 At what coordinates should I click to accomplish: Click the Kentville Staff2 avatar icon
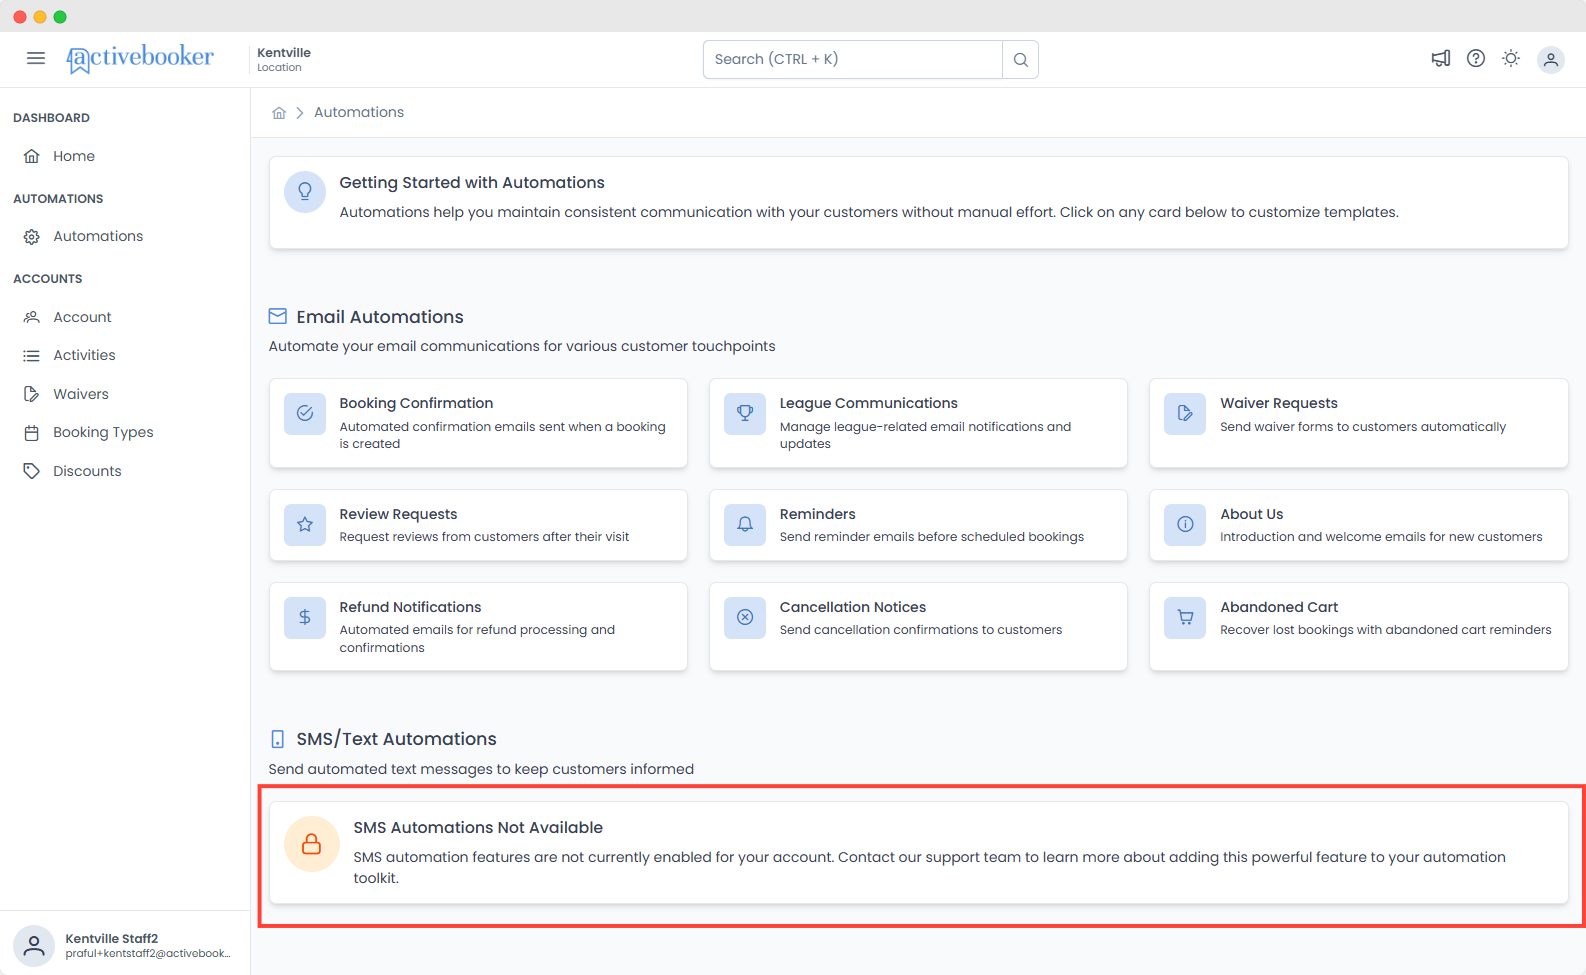pyautogui.click(x=34, y=945)
